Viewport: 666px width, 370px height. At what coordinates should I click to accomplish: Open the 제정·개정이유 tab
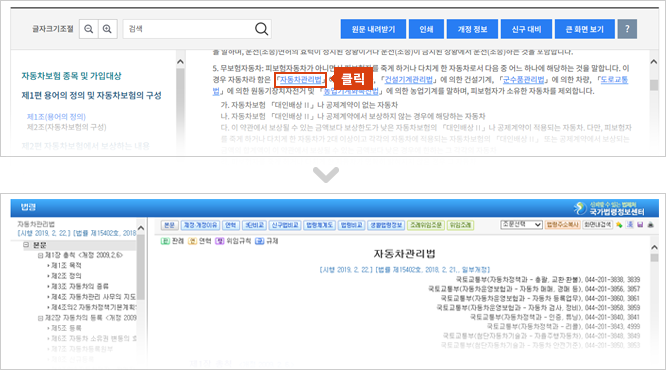tap(200, 225)
